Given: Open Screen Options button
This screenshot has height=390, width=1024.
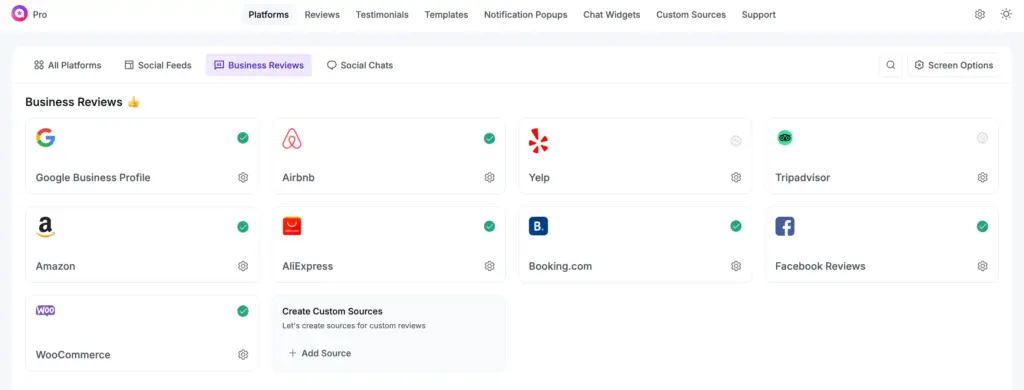Looking at the screenshot, I should [953, 65].
